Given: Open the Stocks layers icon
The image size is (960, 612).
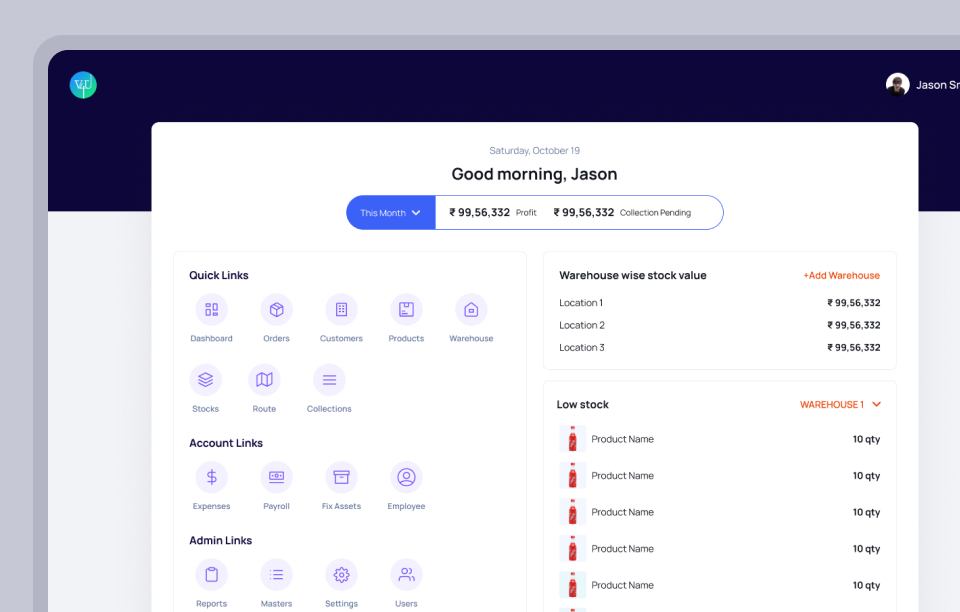Looking at the screenshot, I should 205,380.
